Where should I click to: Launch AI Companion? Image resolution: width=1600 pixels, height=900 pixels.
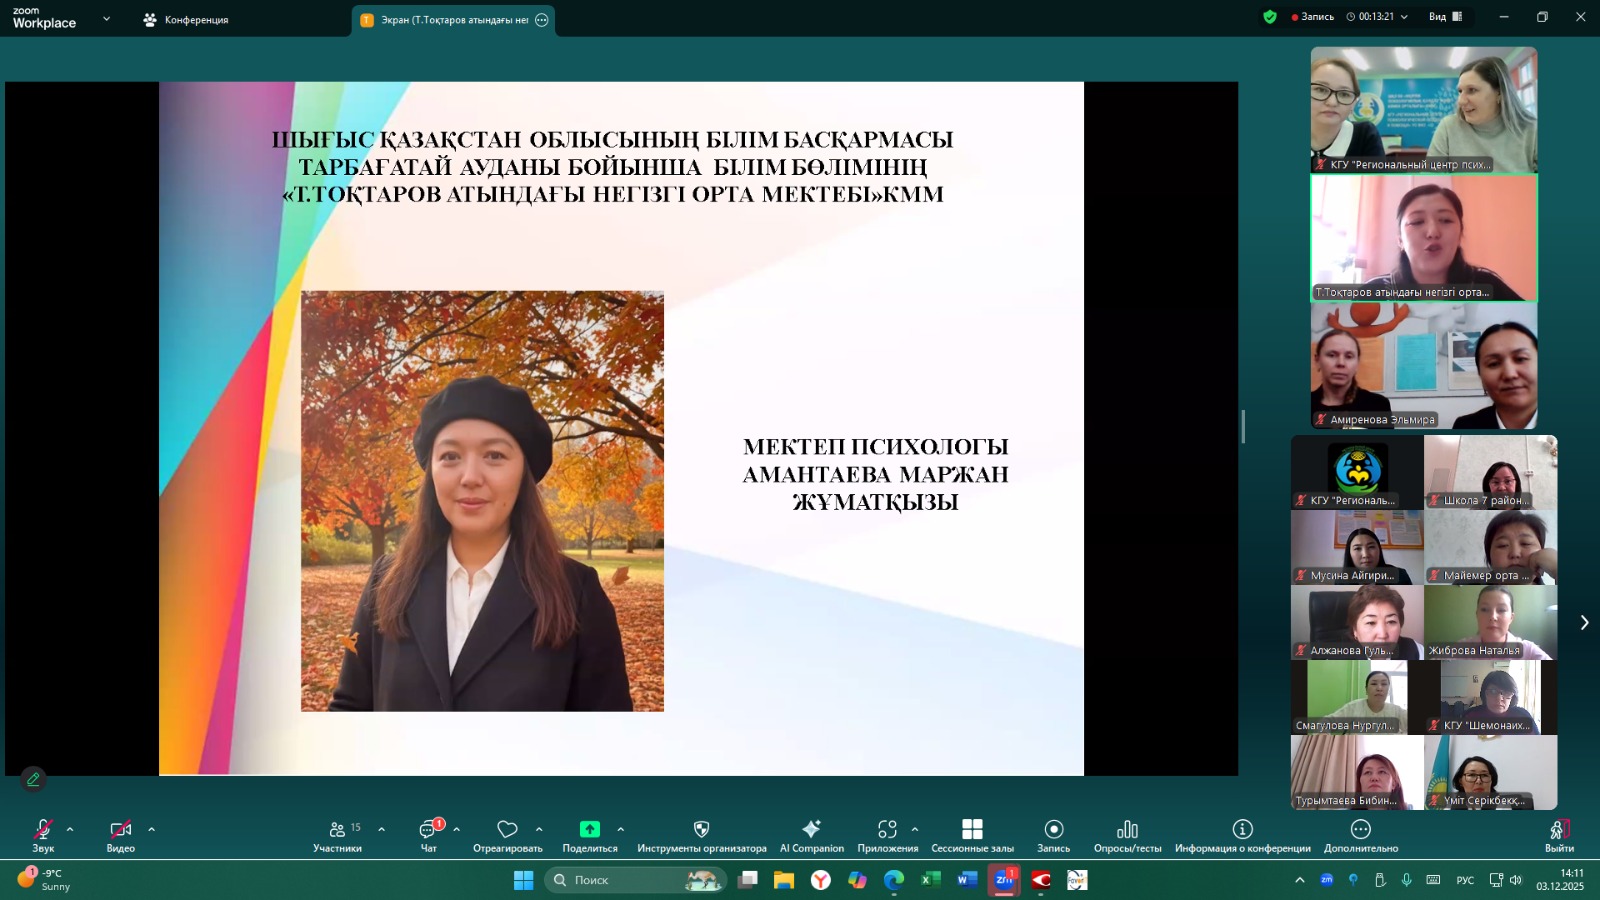coord(811,835)
